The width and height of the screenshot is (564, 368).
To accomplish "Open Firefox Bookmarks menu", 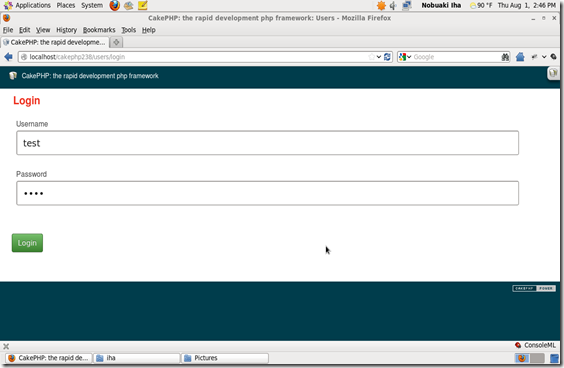I will 99,30.
